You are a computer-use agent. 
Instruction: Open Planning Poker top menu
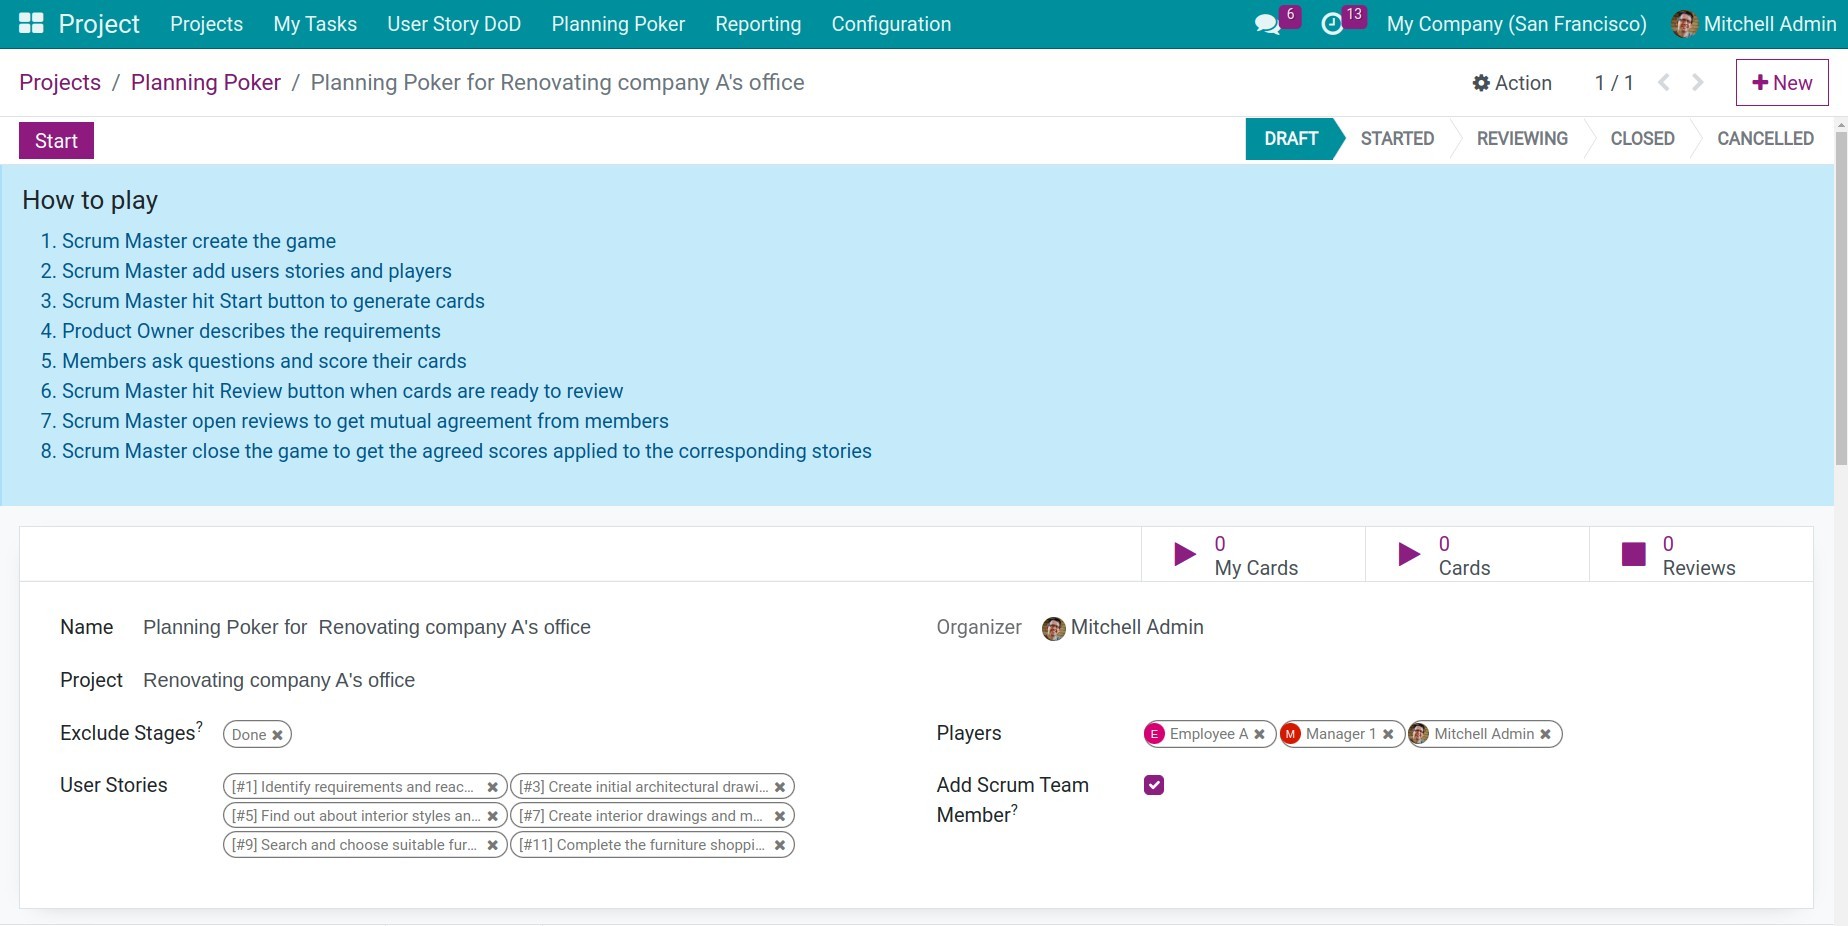coord(618,24)
